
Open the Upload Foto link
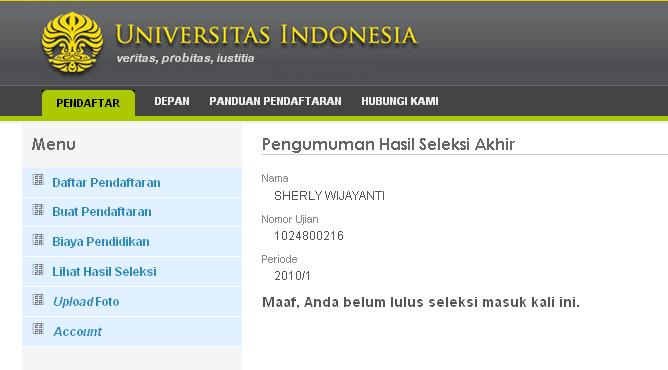point(86,301)
